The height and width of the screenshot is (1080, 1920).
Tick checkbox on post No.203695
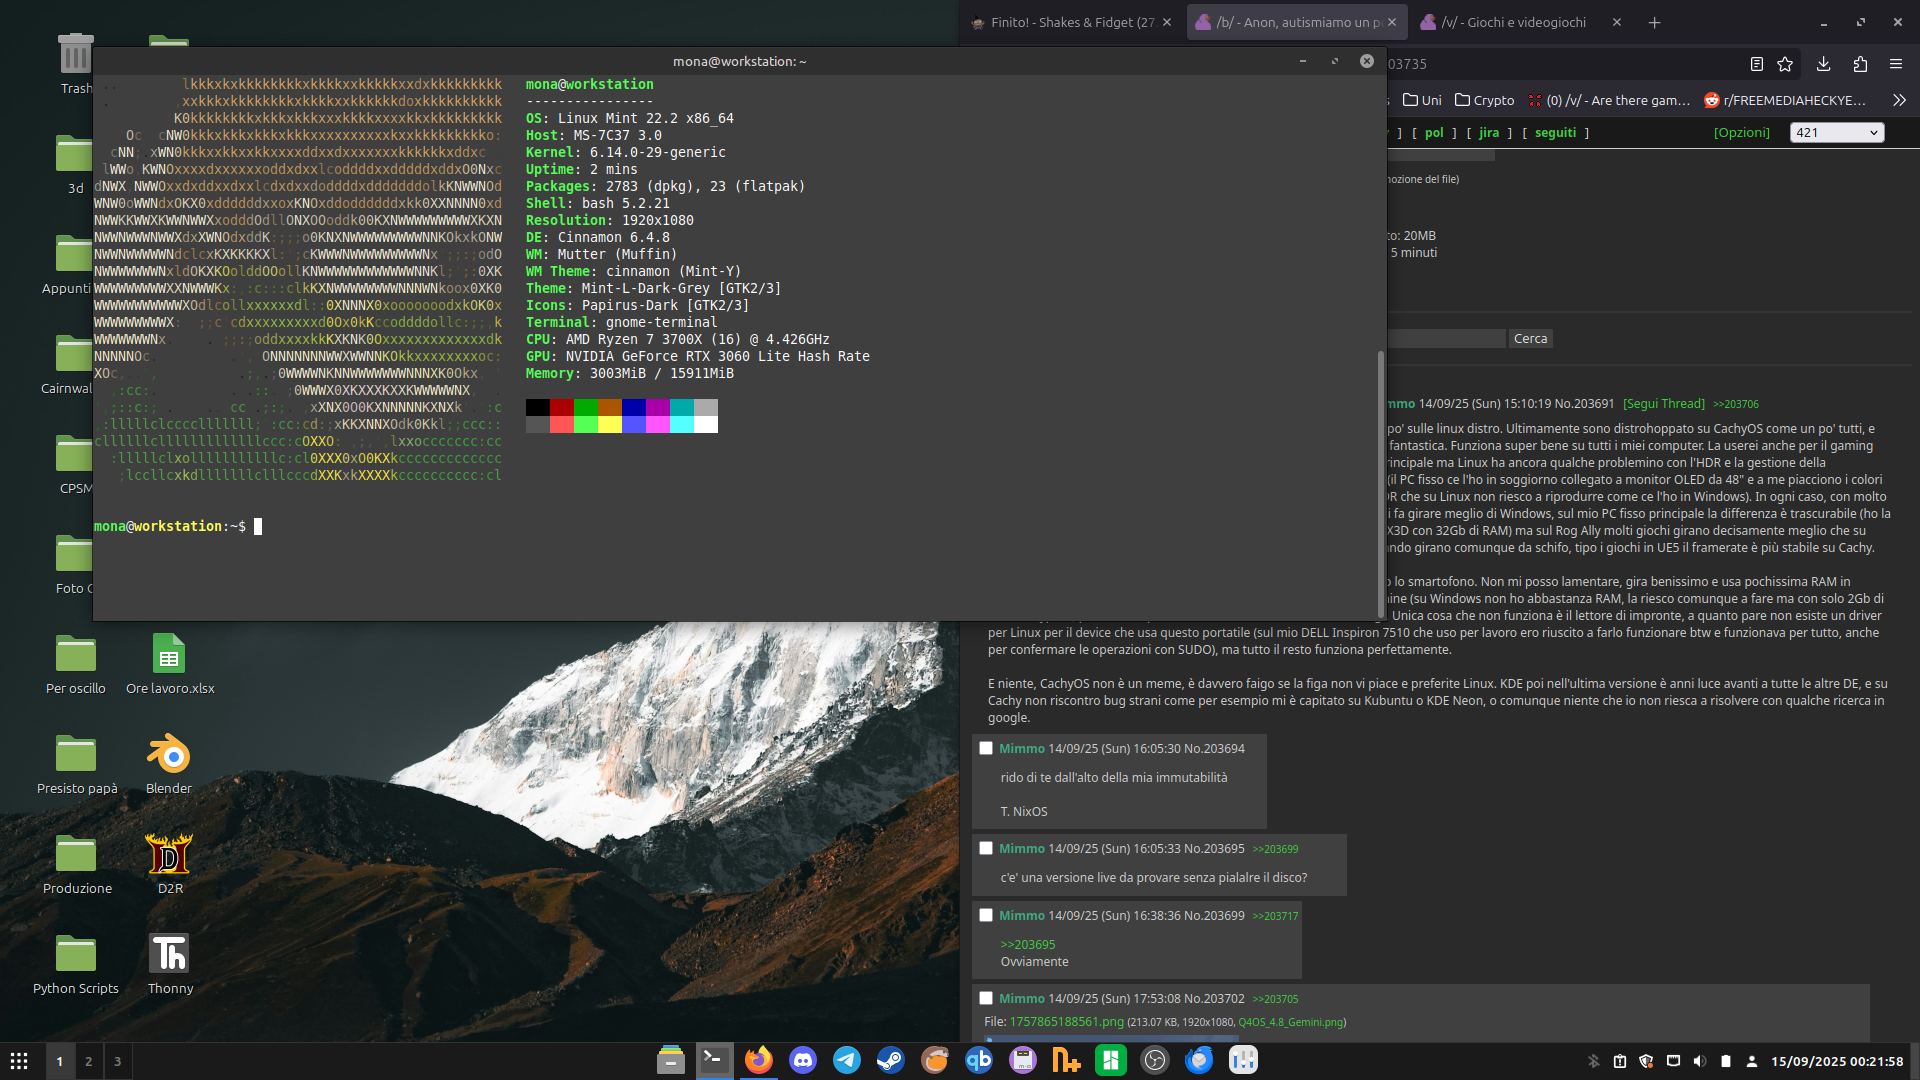tap(986, 848)
